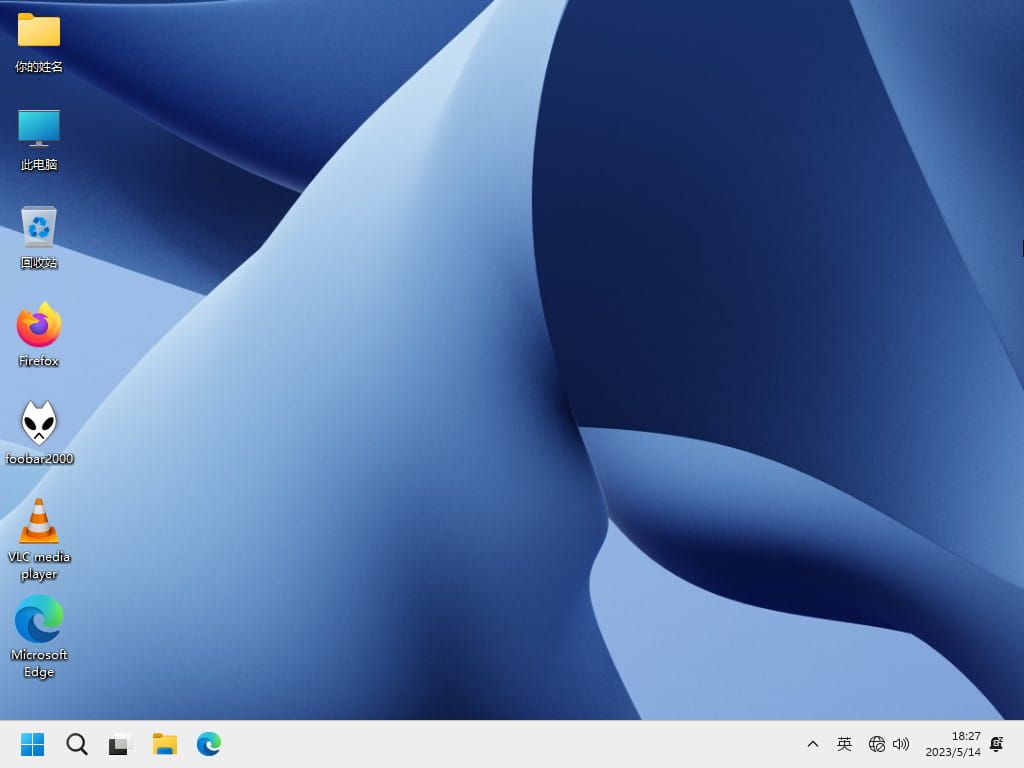1024x768 pixels.
Task: Click the speaker volume icon in the tray
Action: point(901,744)
